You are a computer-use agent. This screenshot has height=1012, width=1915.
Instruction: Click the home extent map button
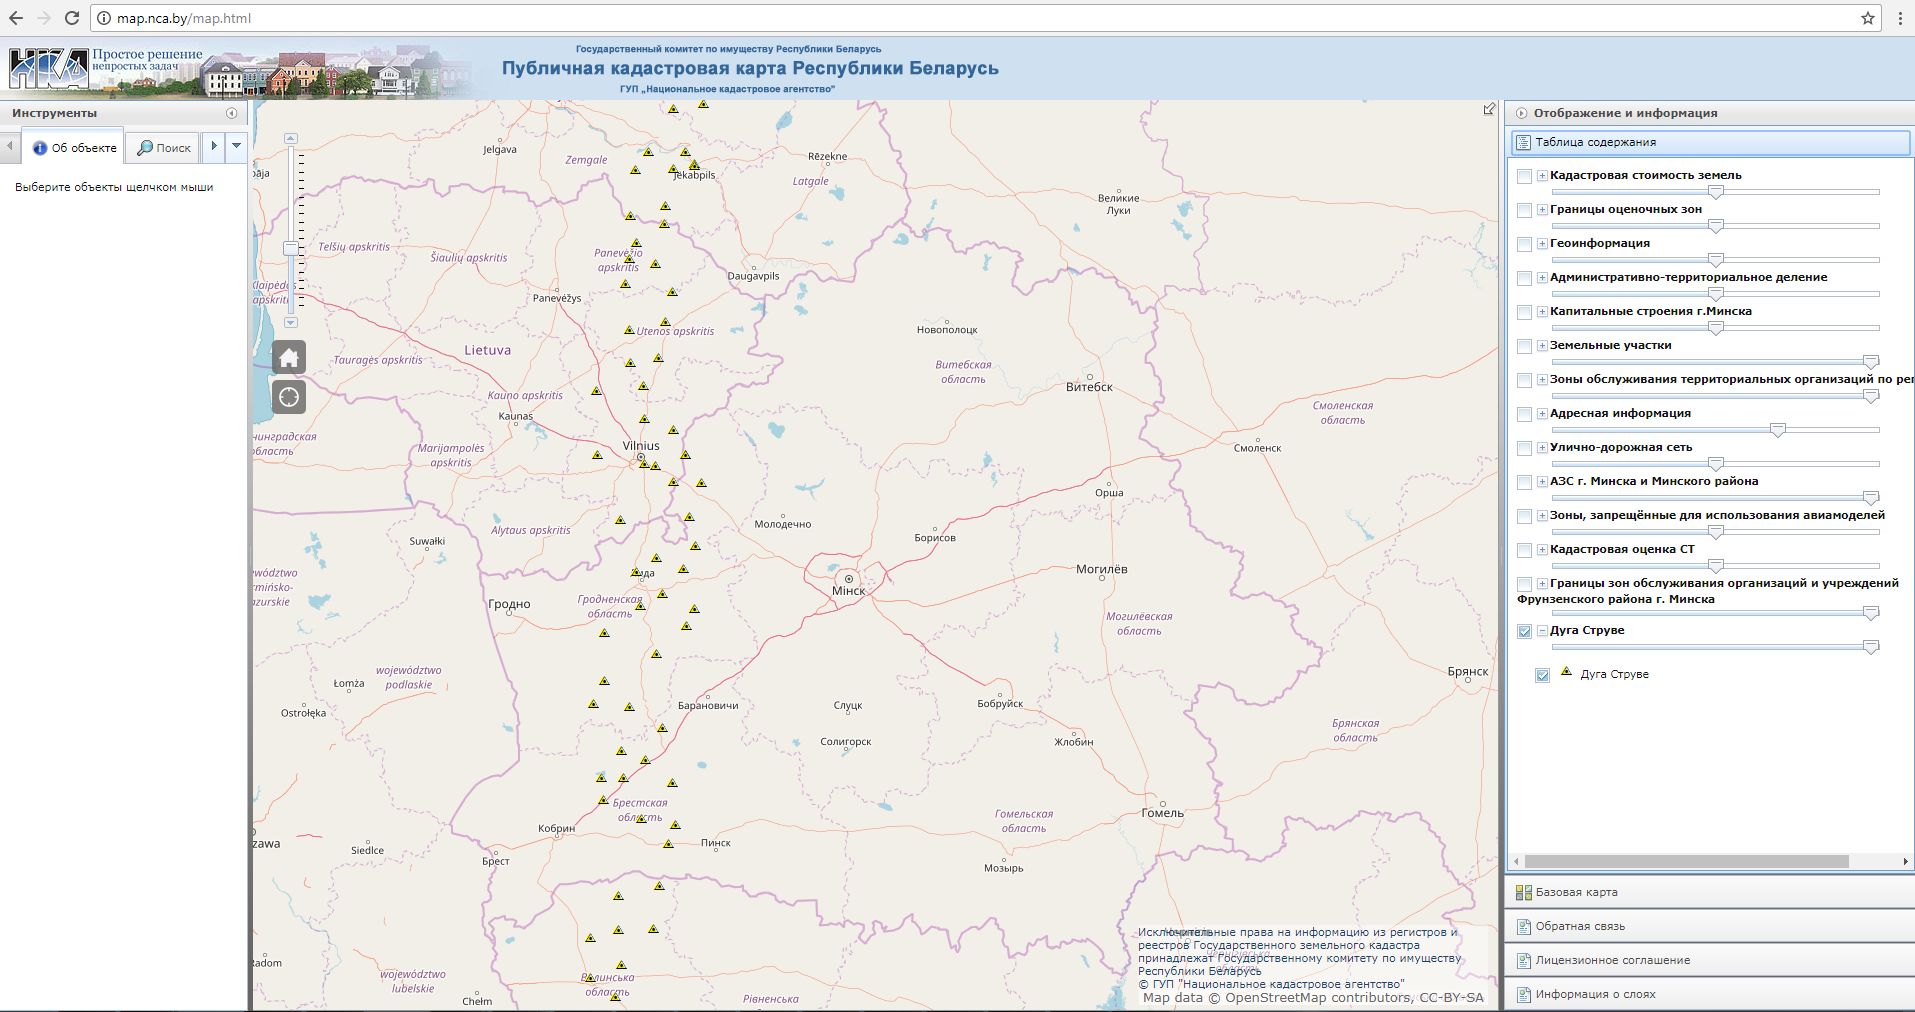289,357
